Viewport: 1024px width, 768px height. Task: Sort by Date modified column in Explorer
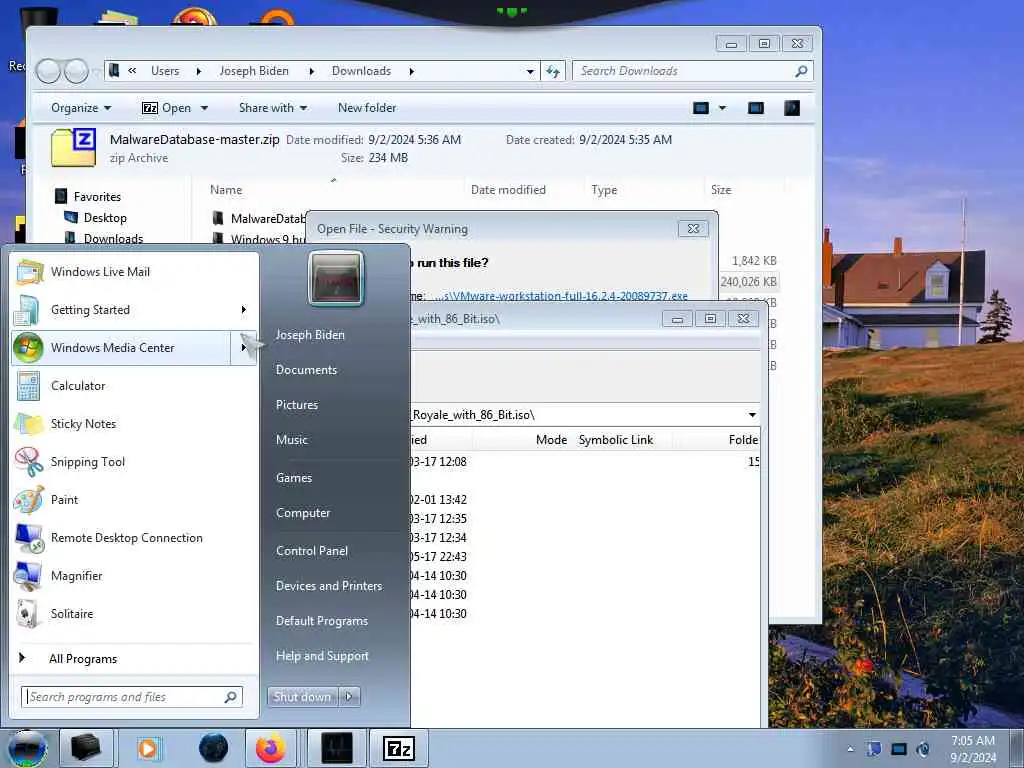(x=508, y=189)
